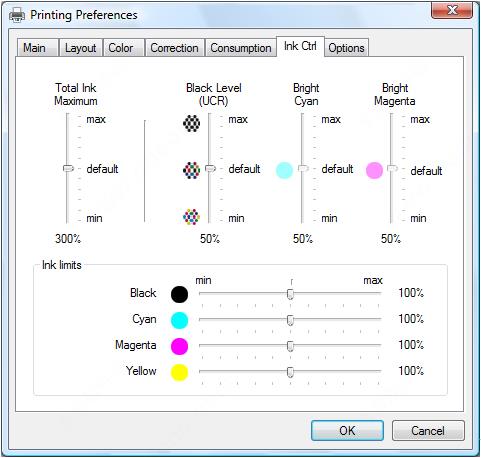Click the Black Level (UCR) slider thumb
The image size is (481, 458).
210,168
